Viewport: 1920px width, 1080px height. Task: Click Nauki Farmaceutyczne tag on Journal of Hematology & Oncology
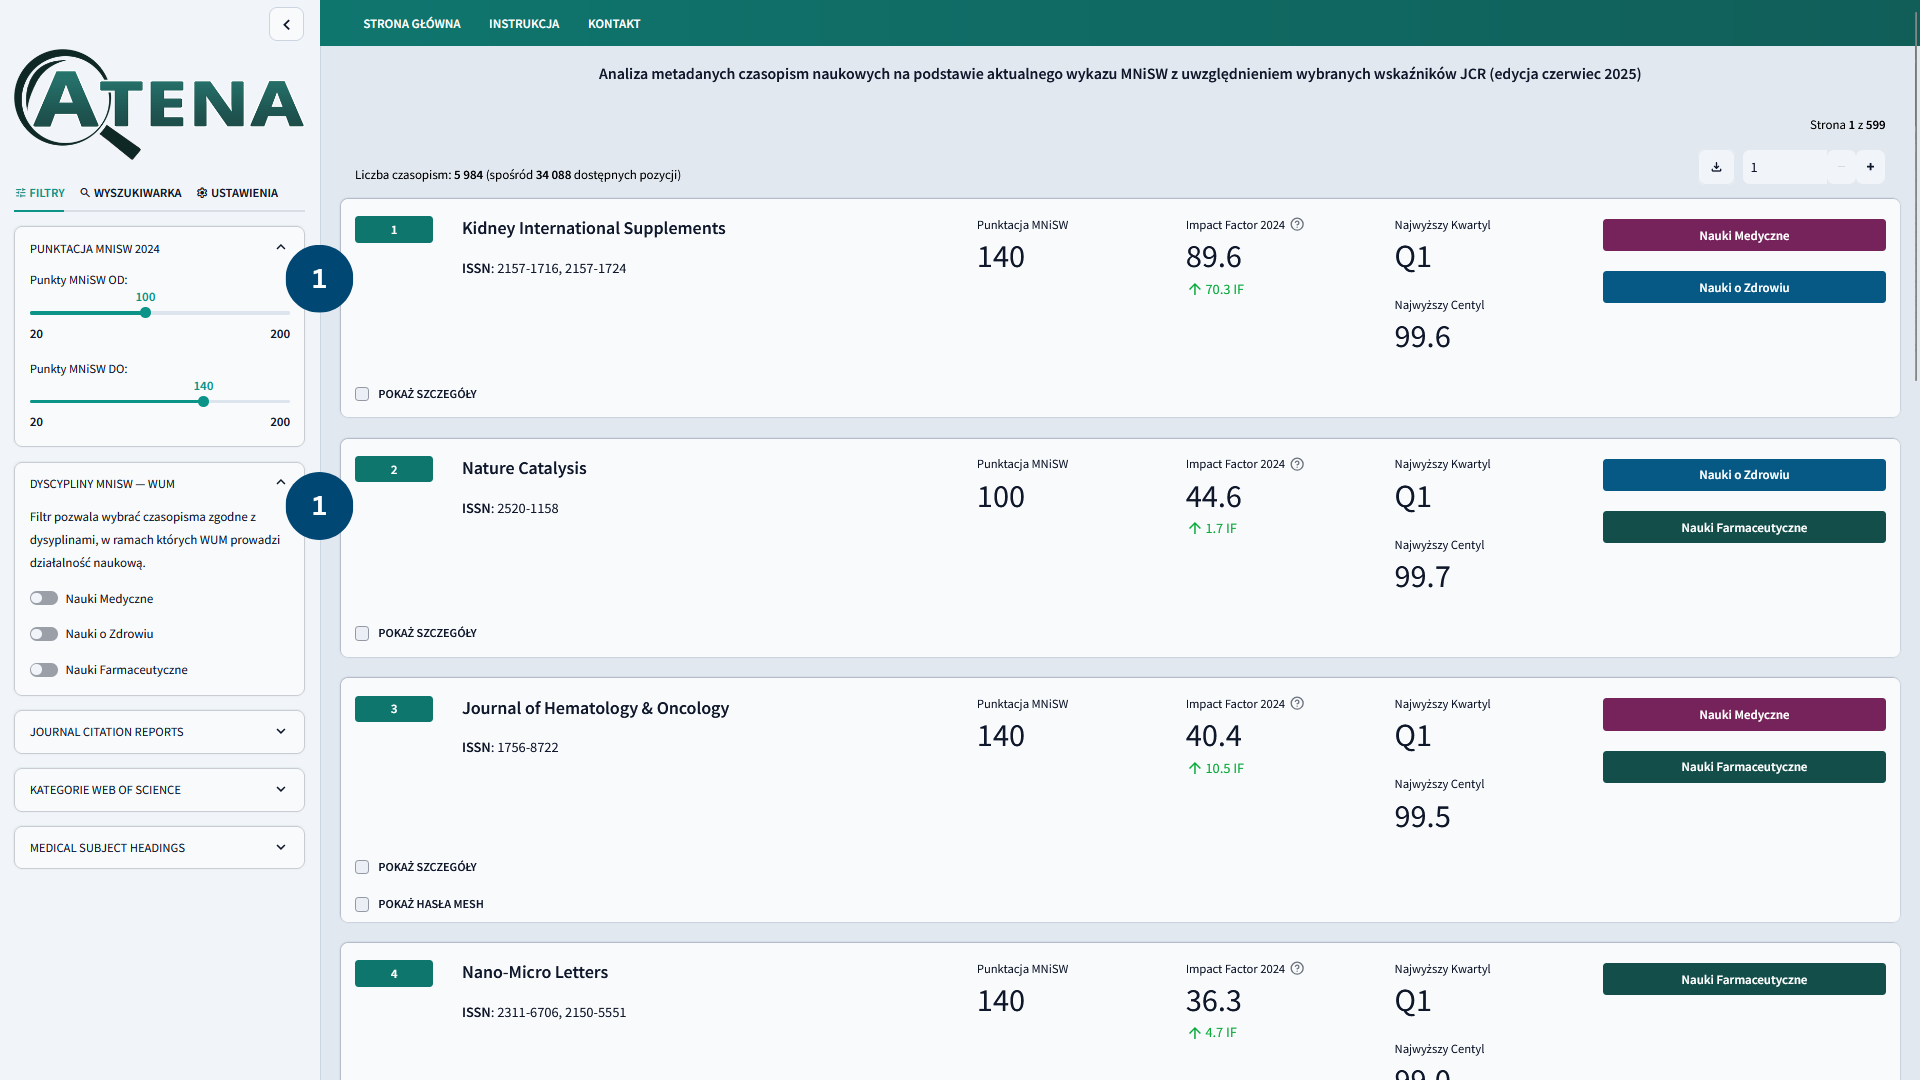tap(1744, 767)
